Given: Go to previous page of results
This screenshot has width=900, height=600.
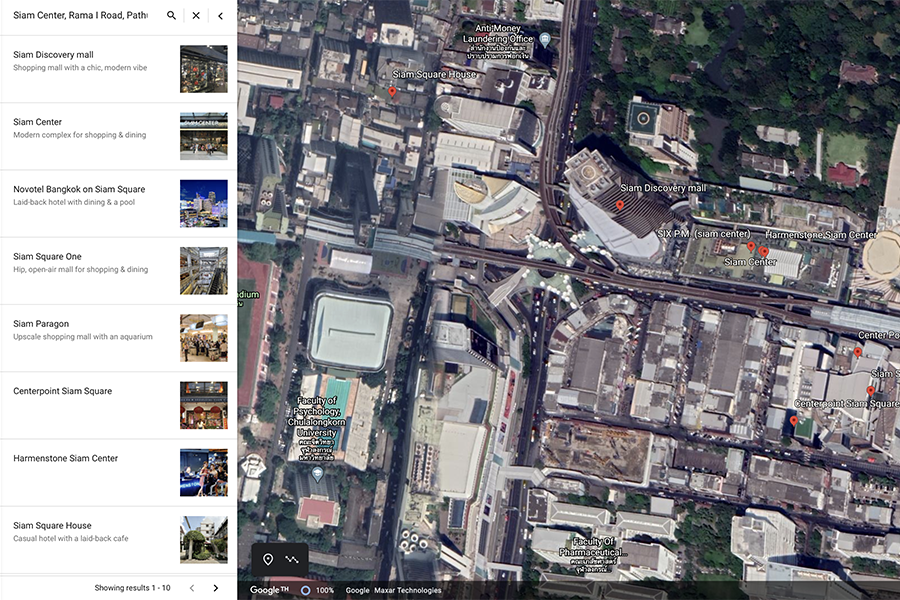Looking at the screenshot, I should (192, 588).
